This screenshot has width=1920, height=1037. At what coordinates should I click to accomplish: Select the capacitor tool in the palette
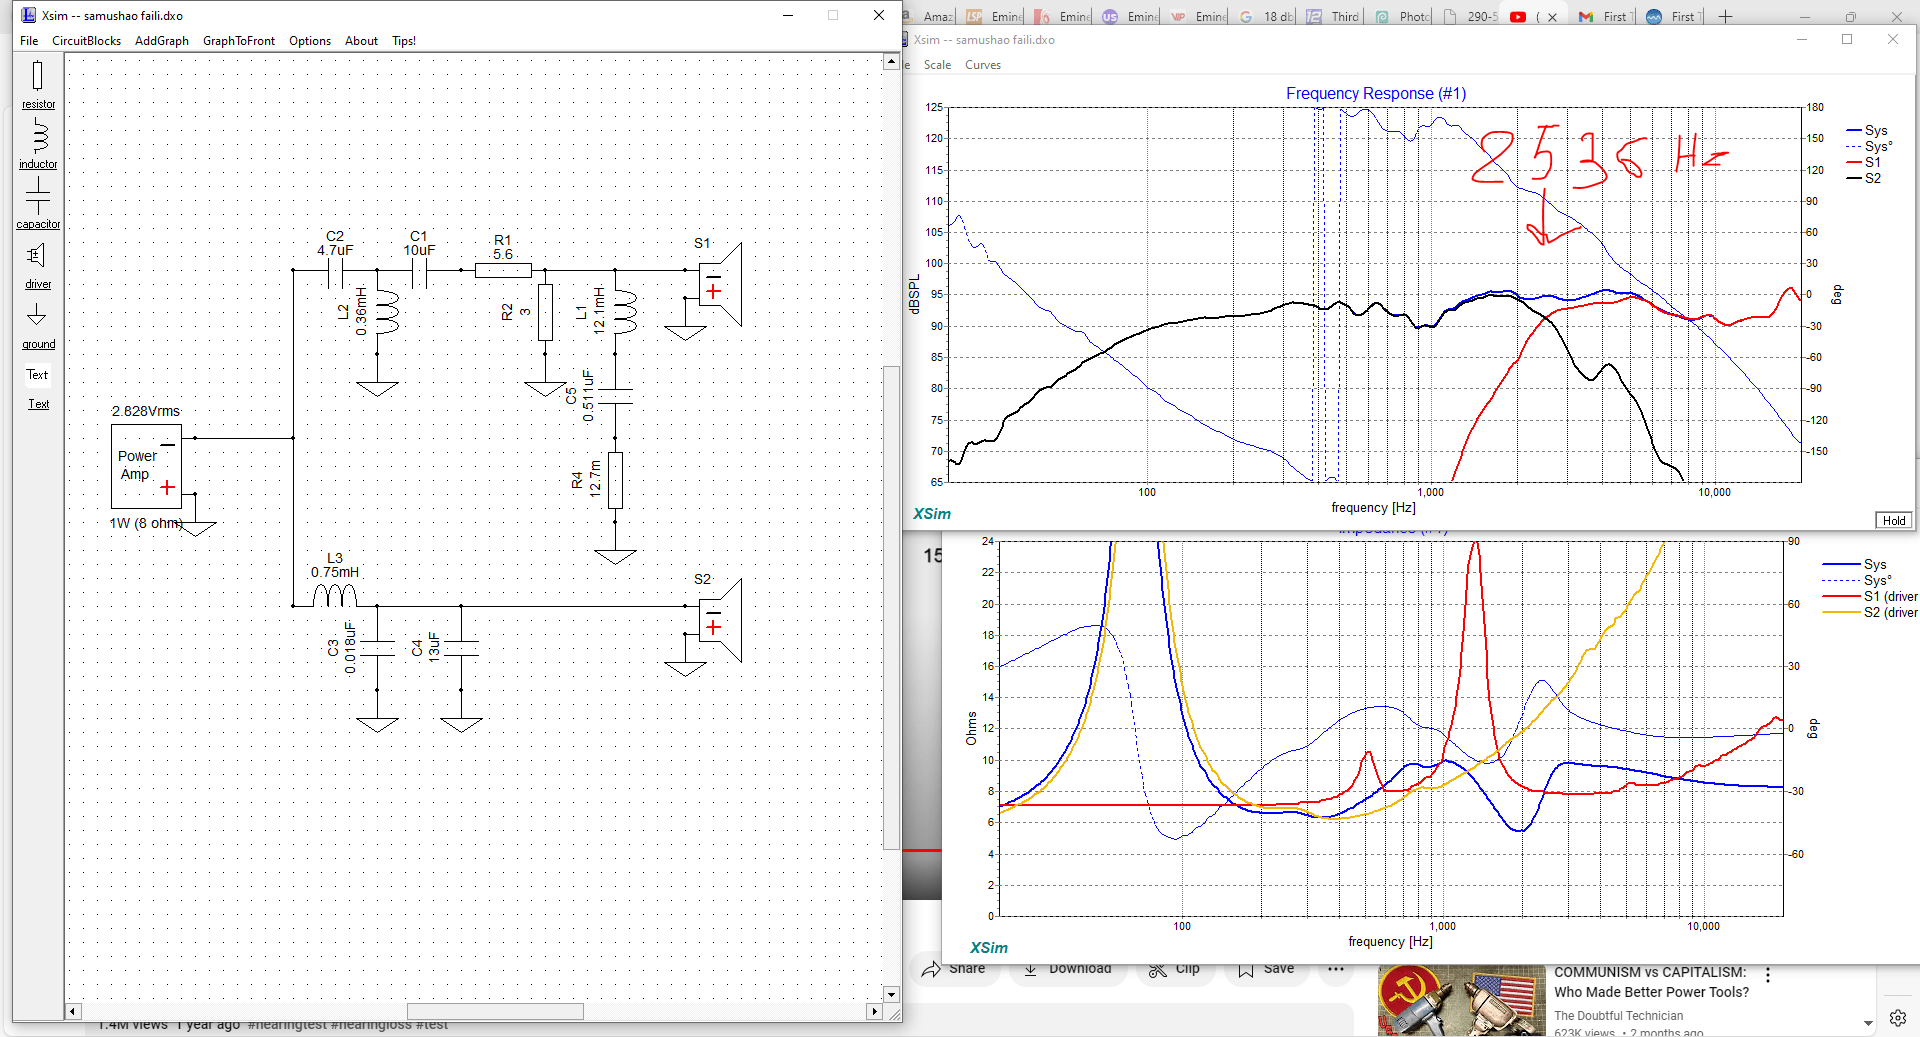[x=38, y=204]
